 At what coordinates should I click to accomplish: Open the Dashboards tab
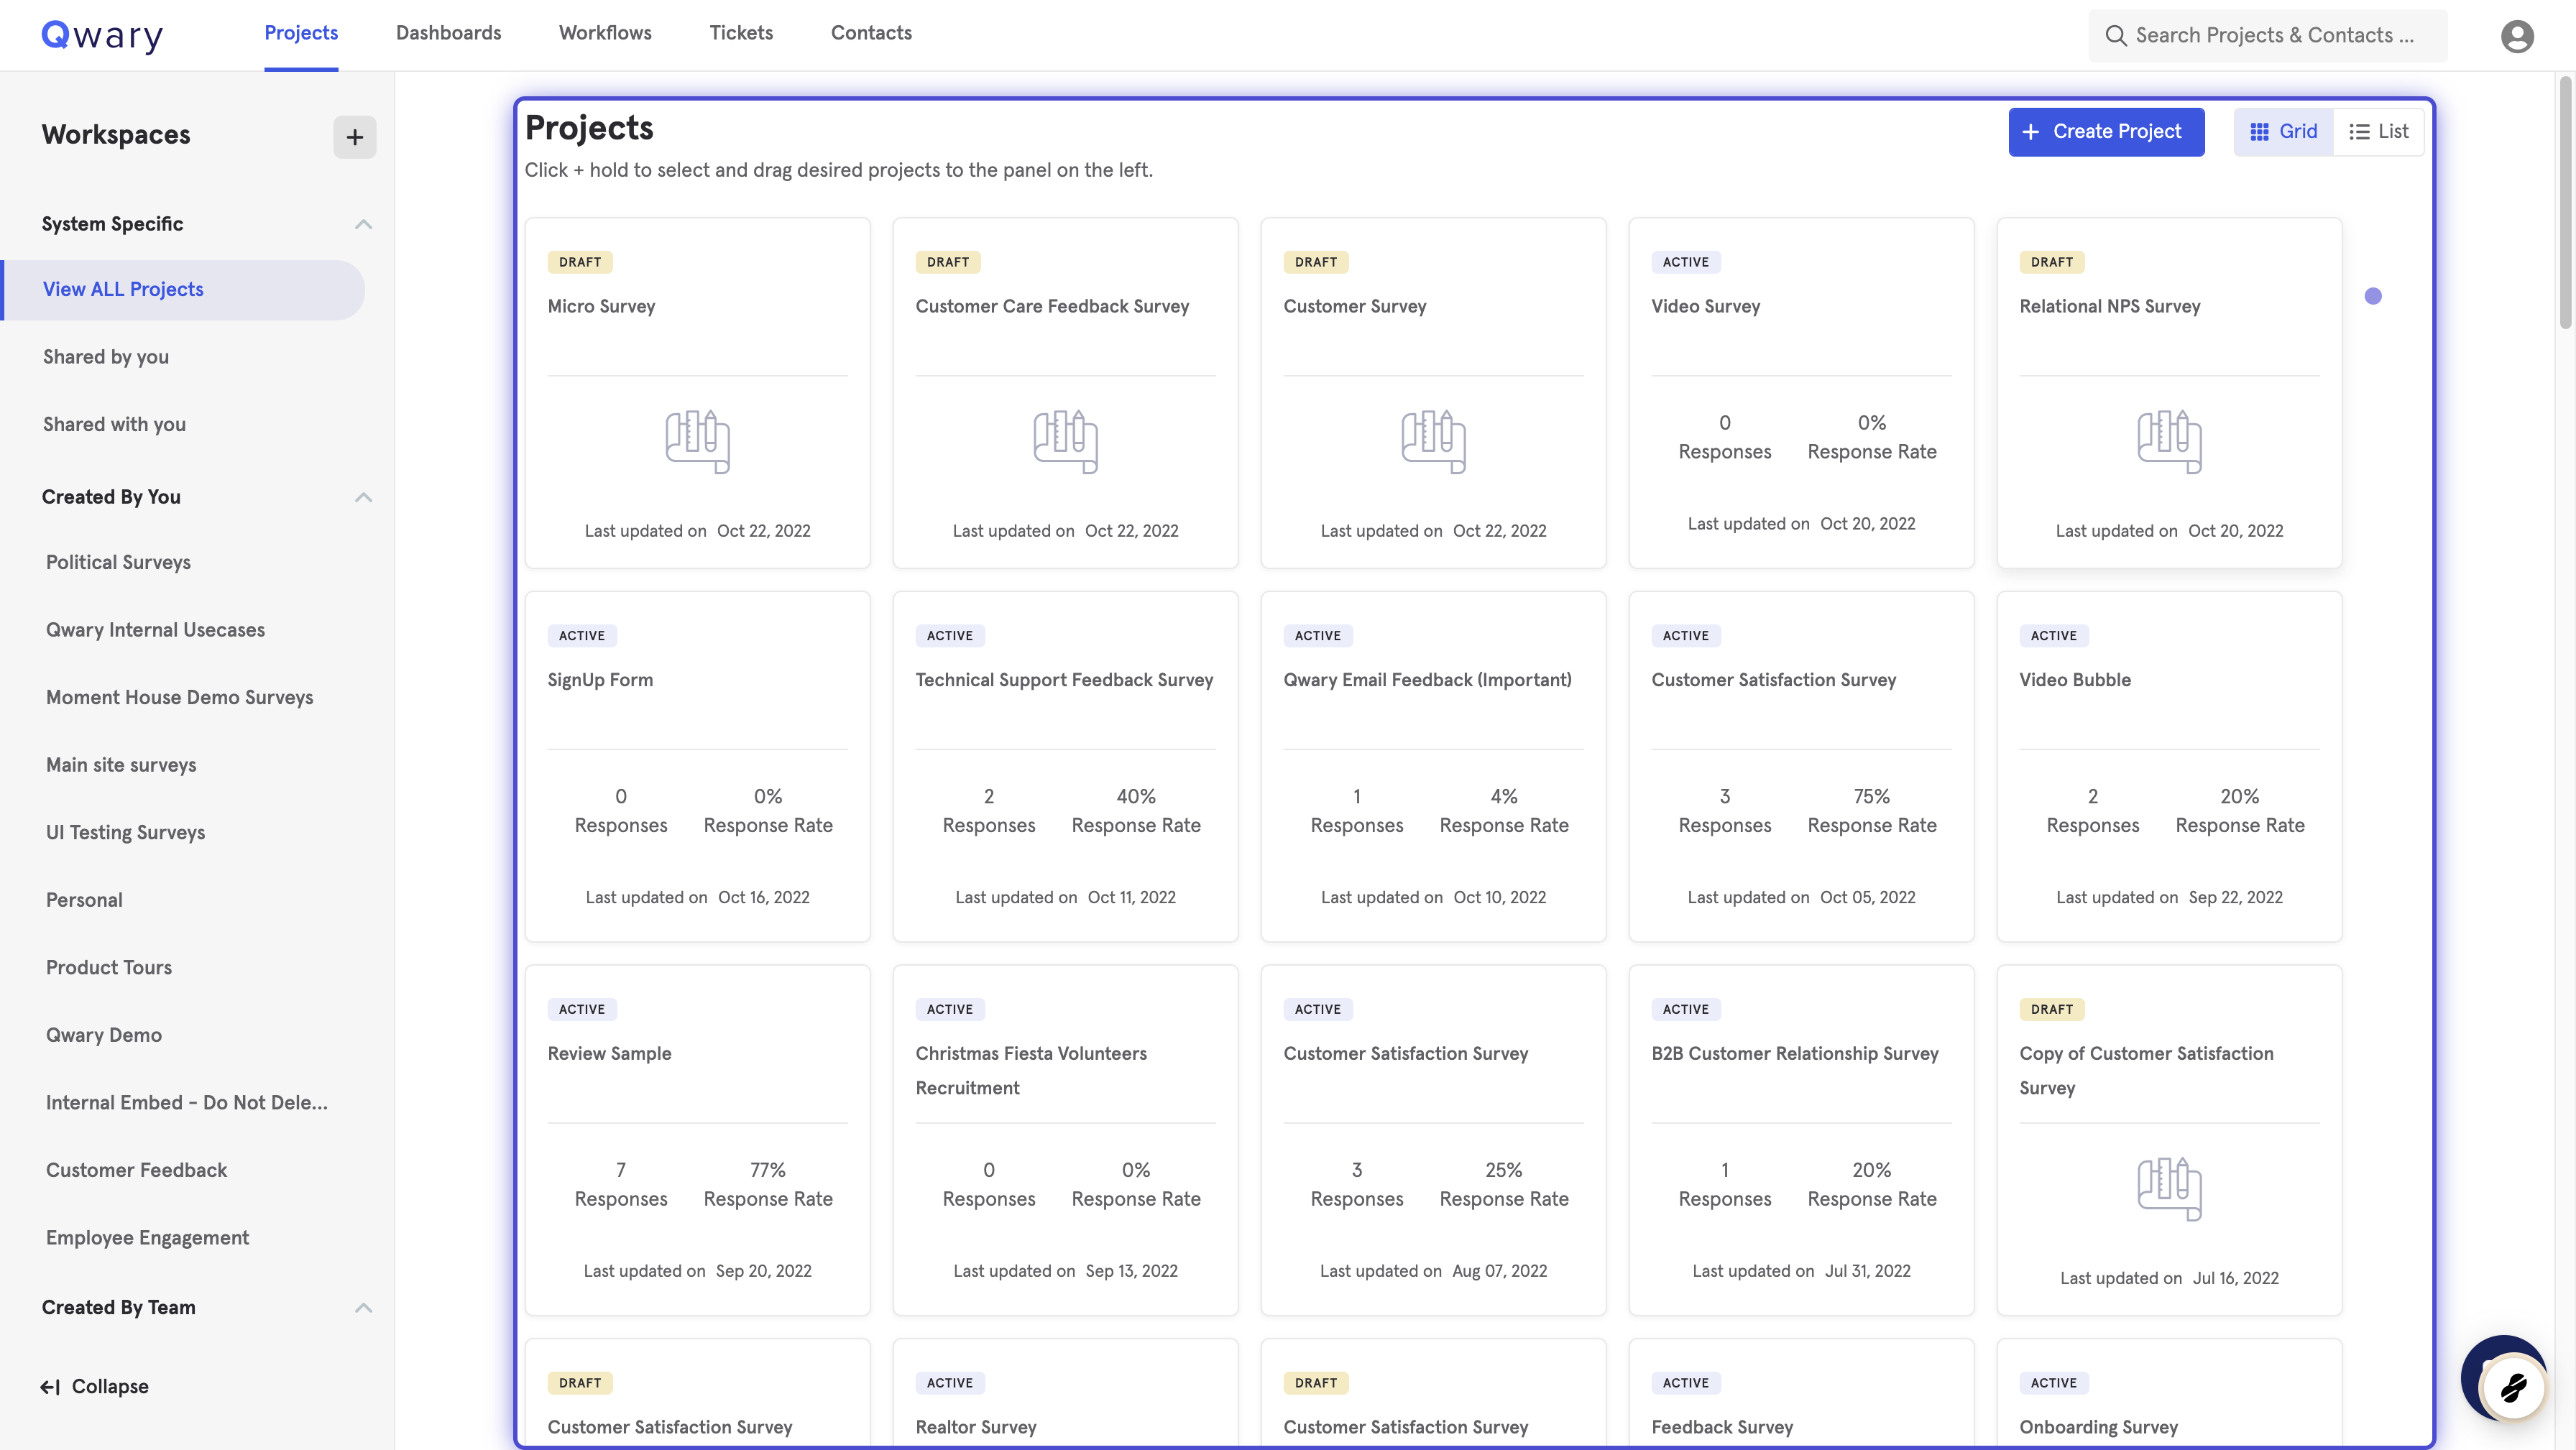pyautogui.click(x=448, y=33)
